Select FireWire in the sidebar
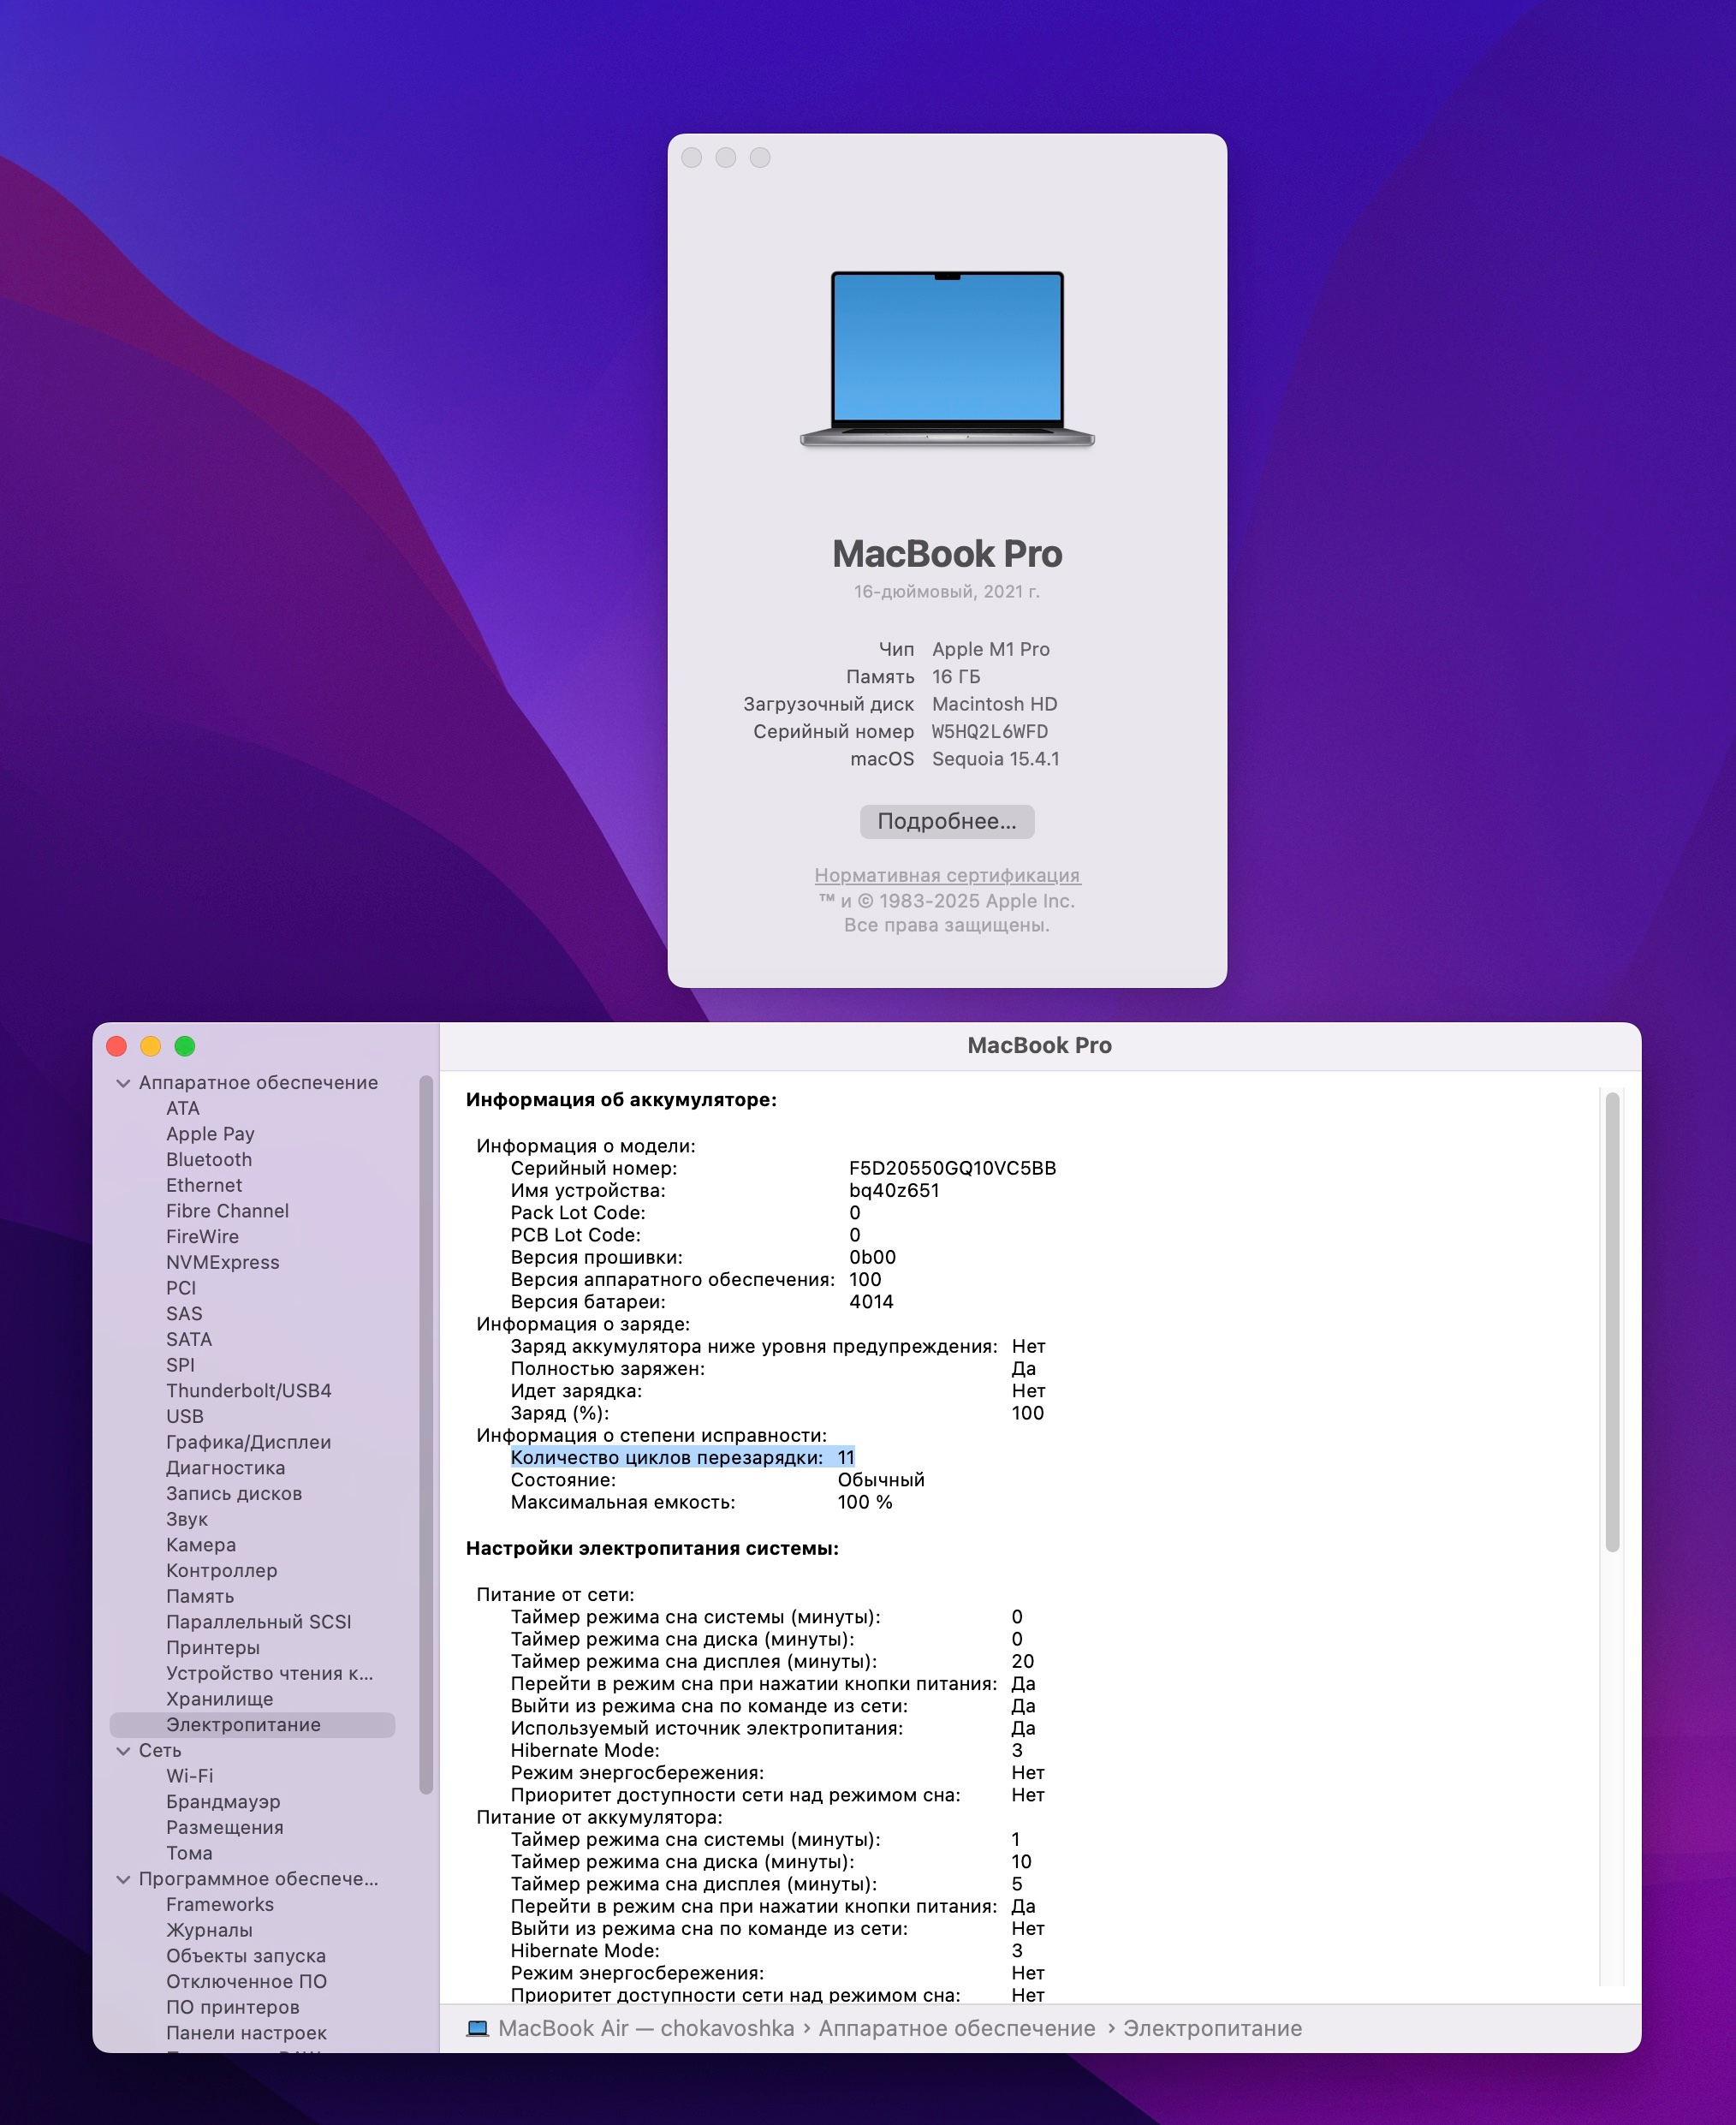Image resolution: width=1736 pixels, height=2125 pixels. tap(202, 1237)
